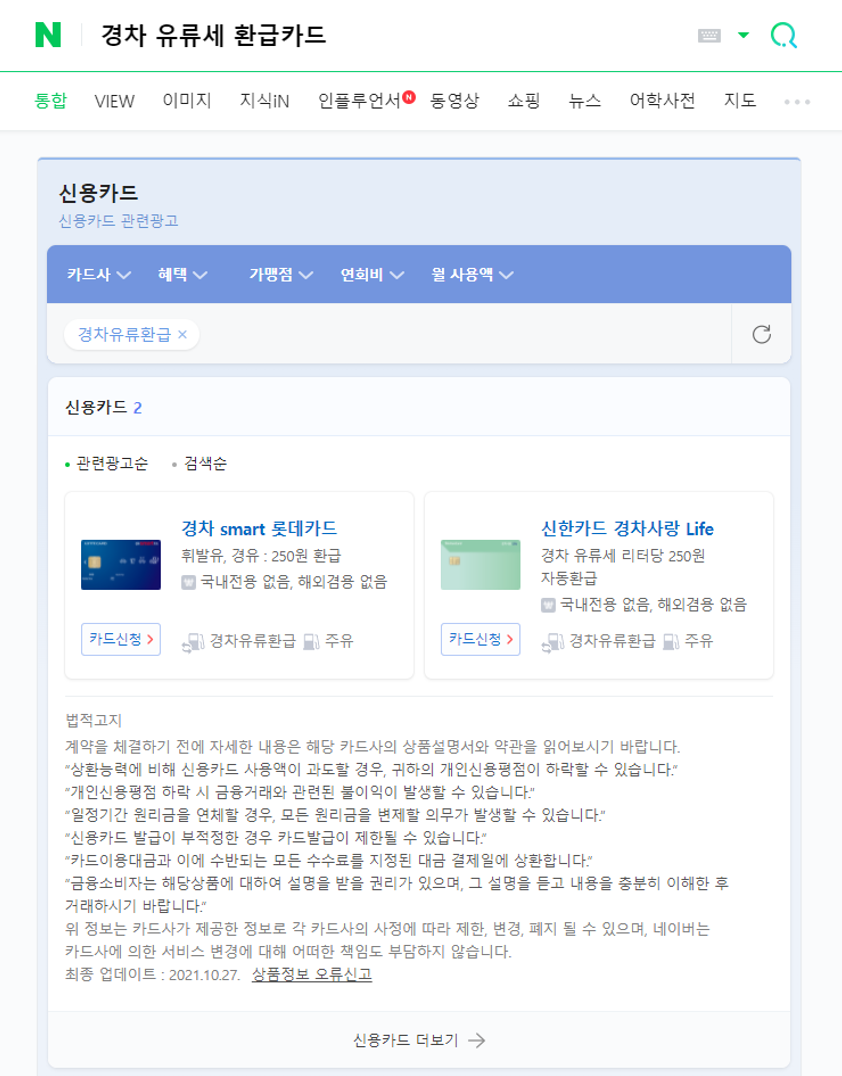The height and width of the screenshot is (1076, 842).
Task: Remove the 경차유류환급 filter tag
Action: [x=183, y=334]
